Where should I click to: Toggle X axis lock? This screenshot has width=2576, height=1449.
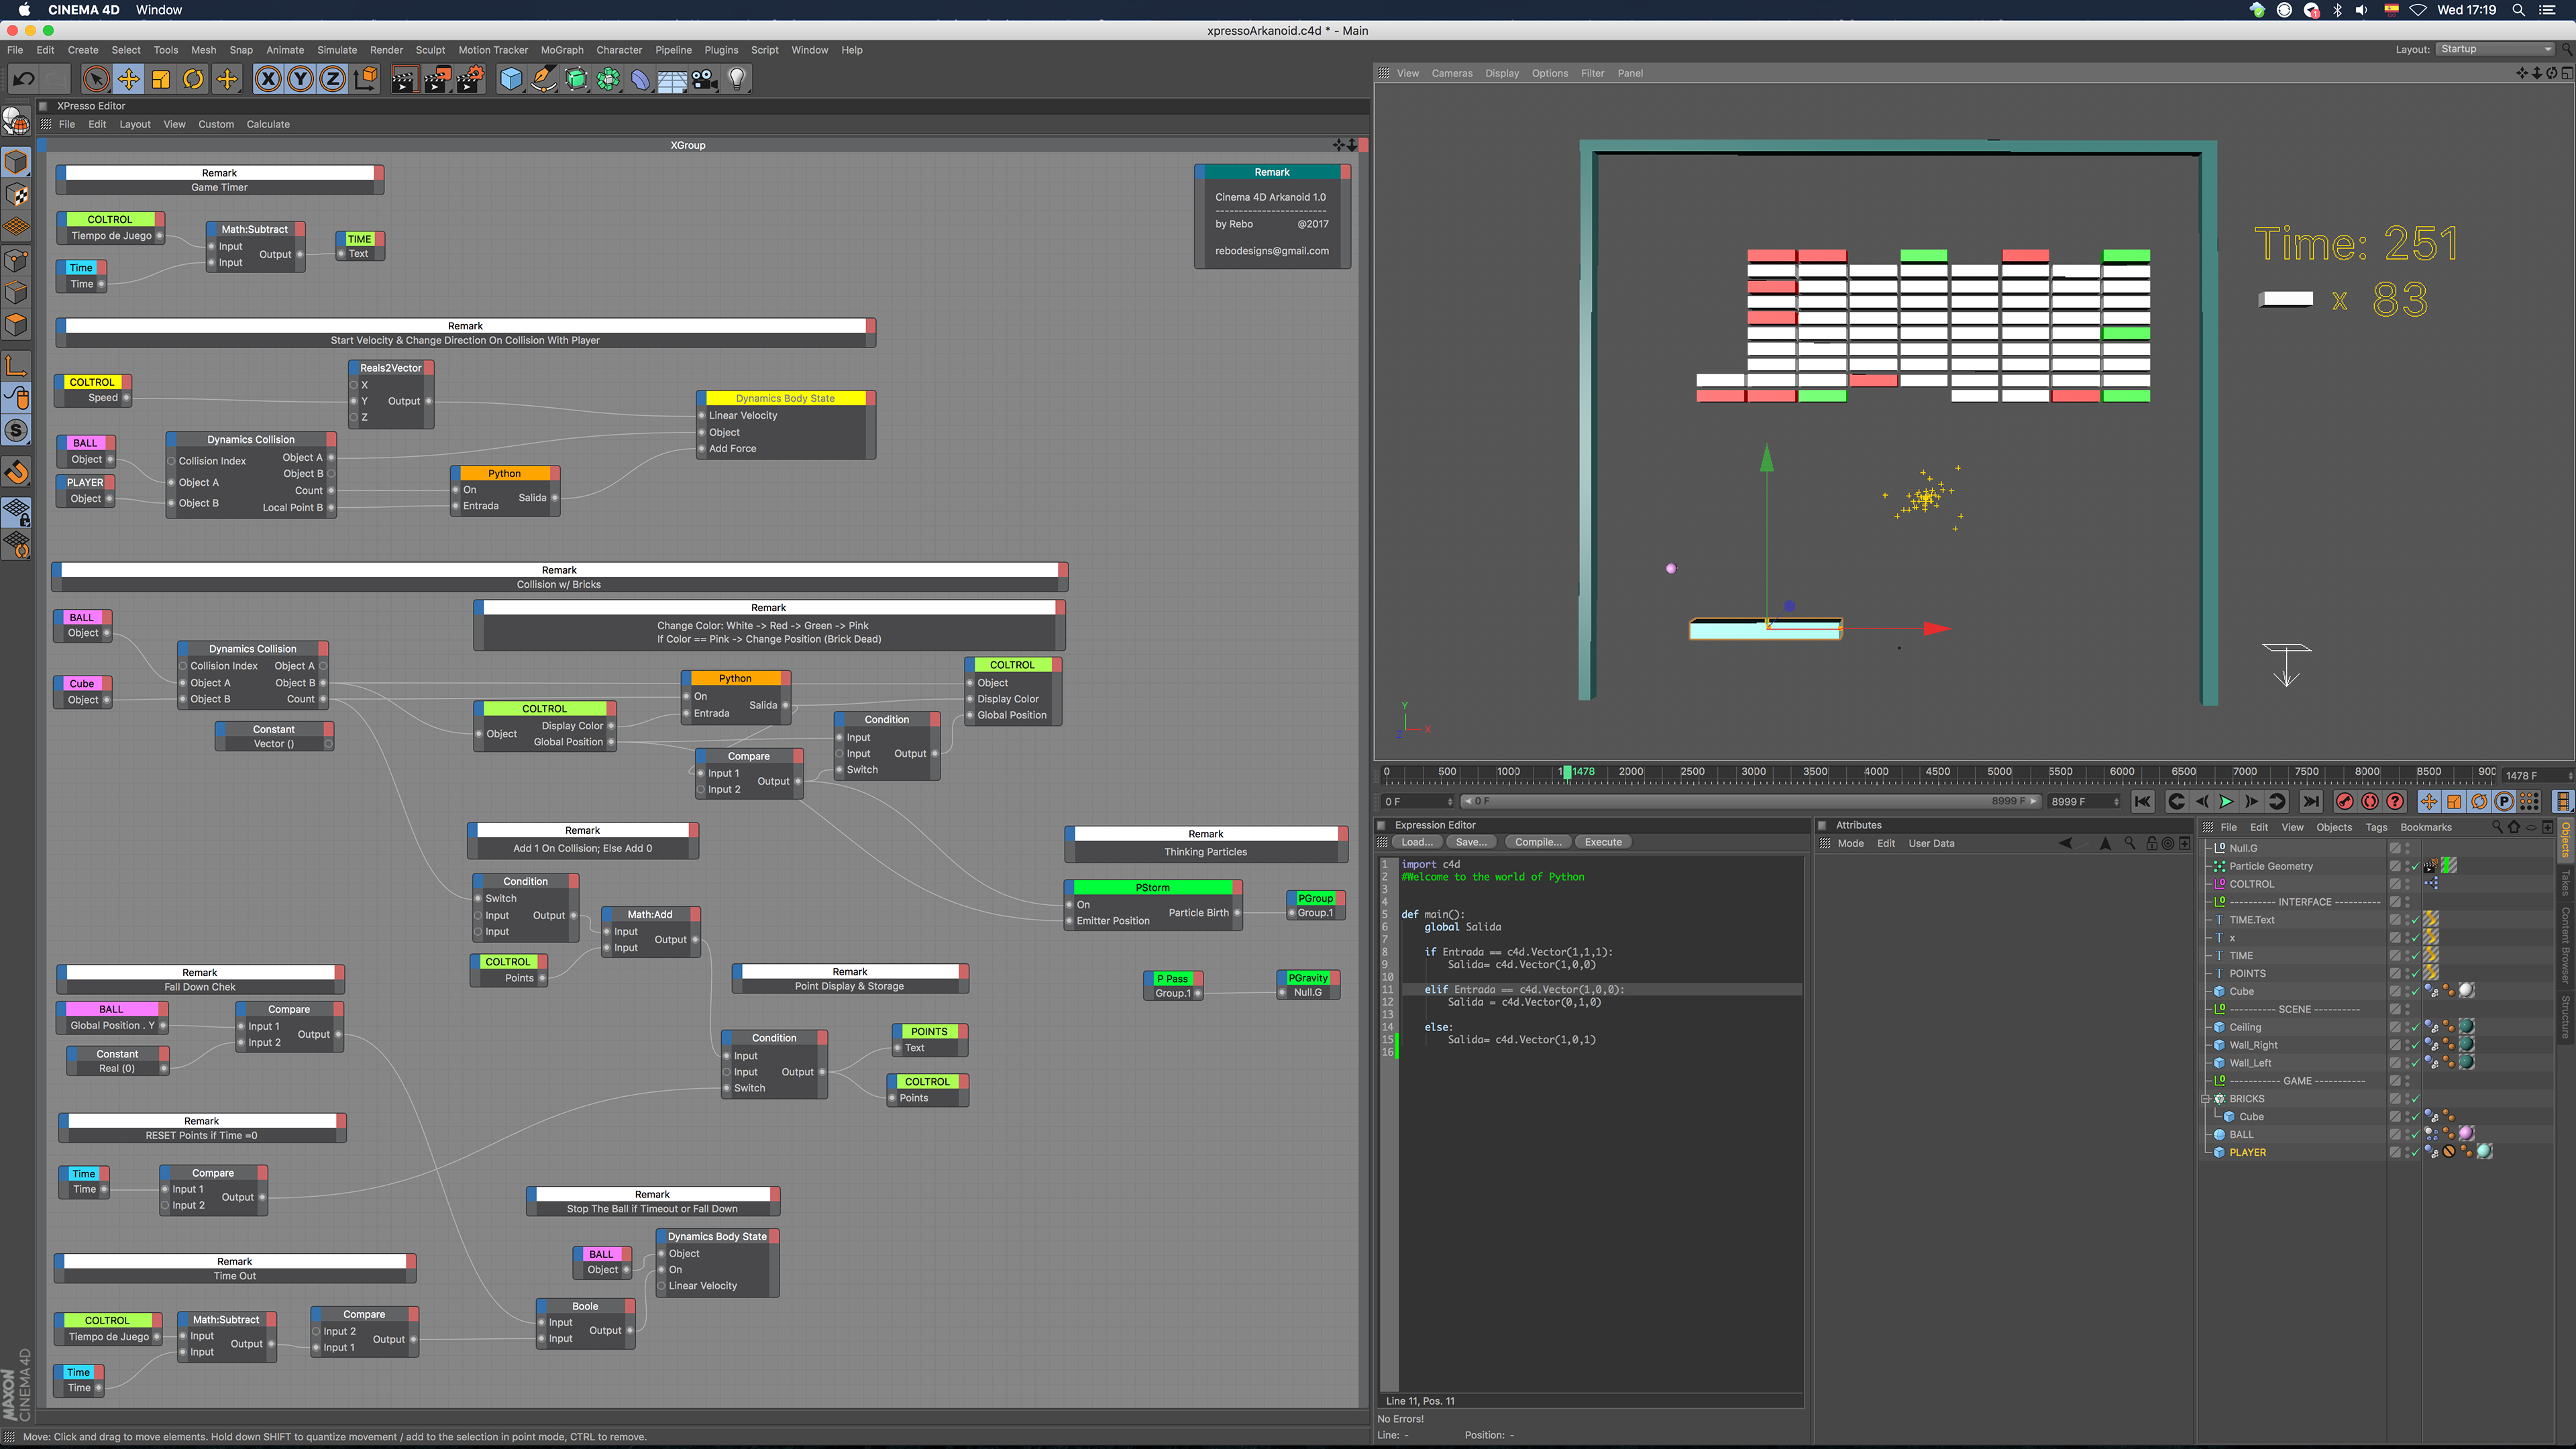pos(268,79)
